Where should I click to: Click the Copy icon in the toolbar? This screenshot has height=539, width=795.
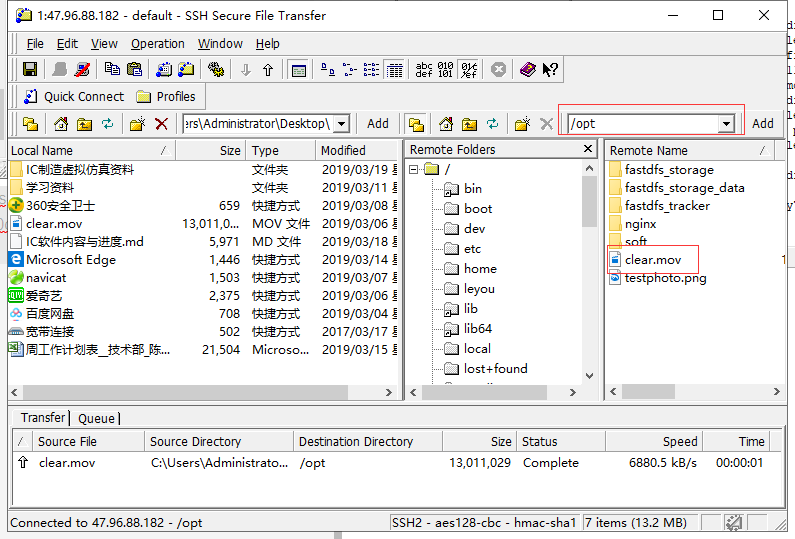tap(112, 69)
